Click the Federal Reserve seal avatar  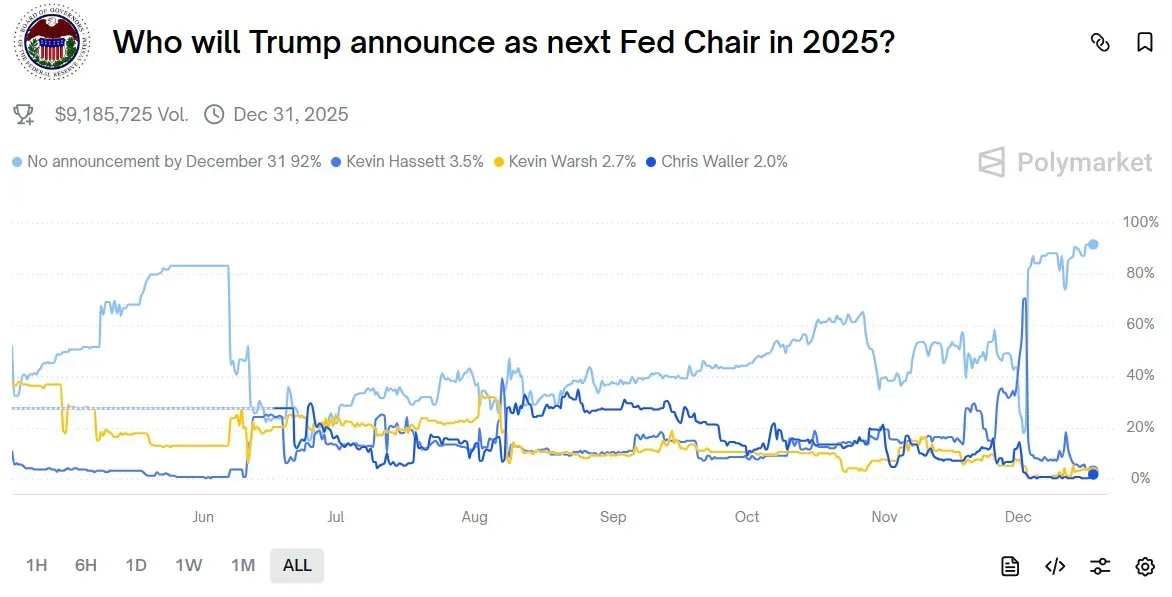[51, 43]
